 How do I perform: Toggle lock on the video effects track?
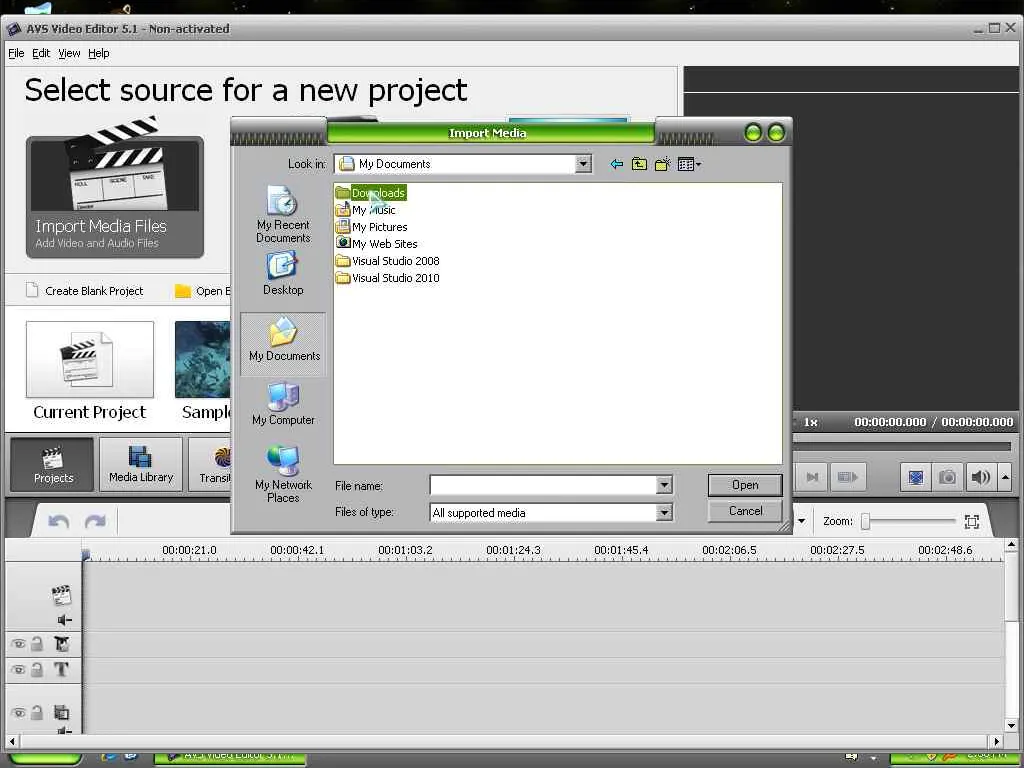pos(37,644)
